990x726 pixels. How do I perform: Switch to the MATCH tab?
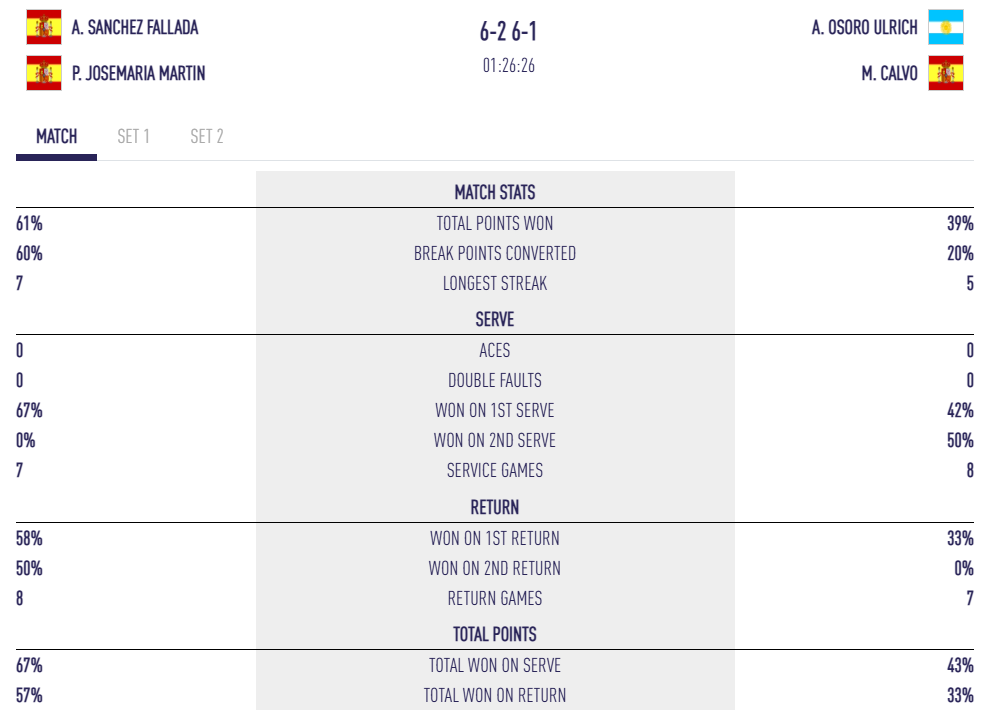[x=56, y=137]
